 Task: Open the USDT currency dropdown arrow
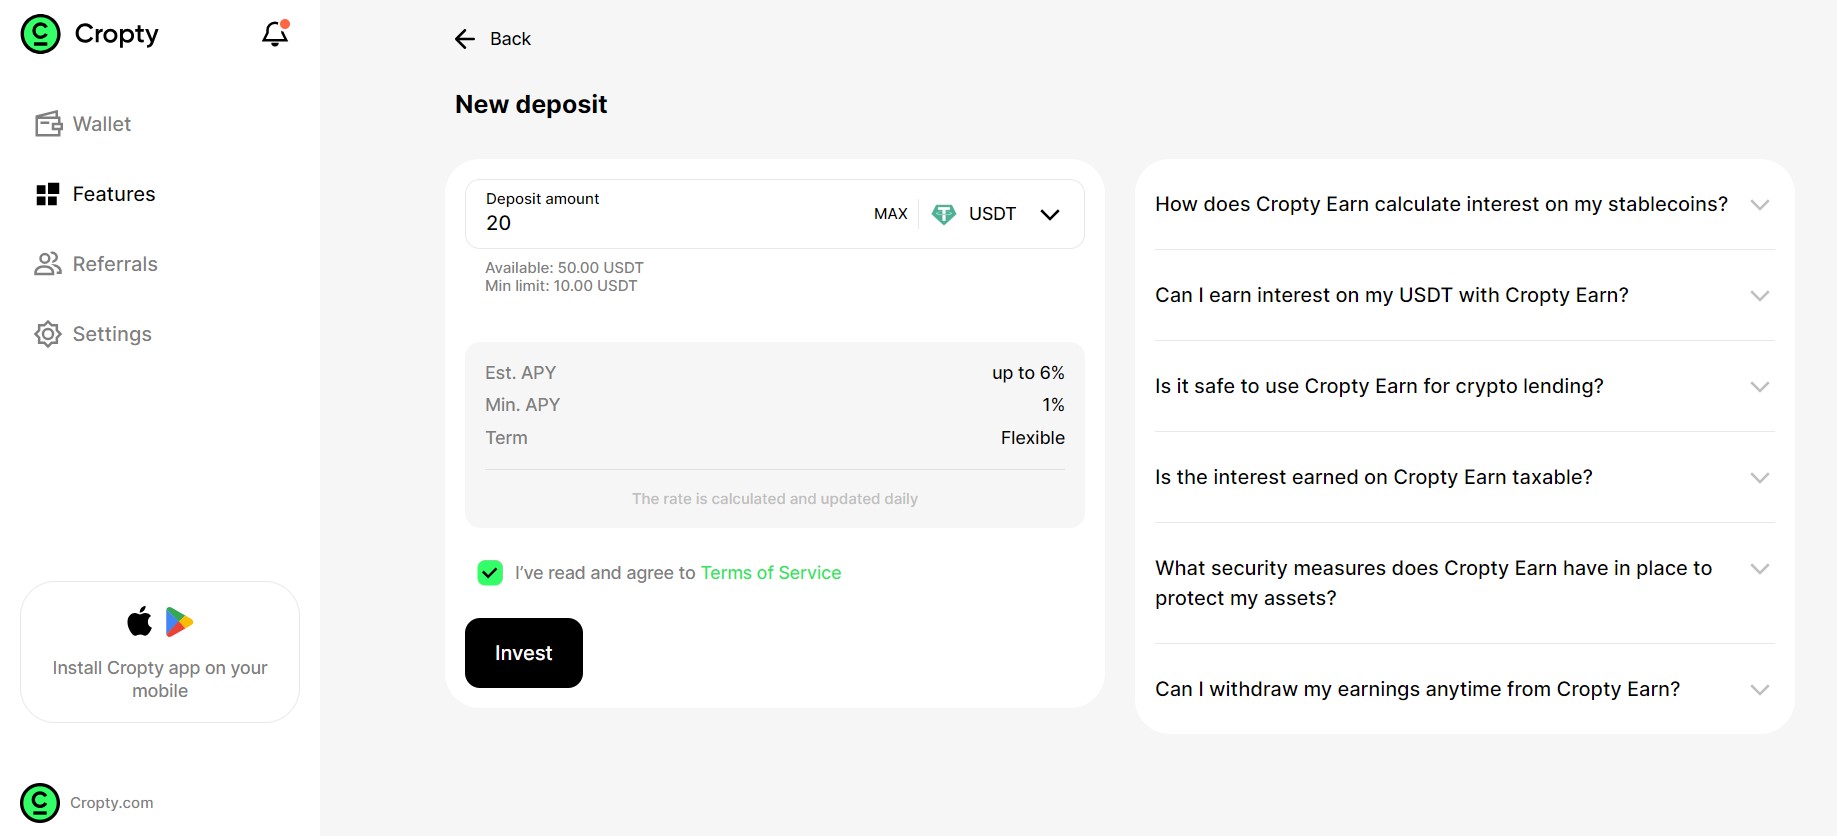tap(1050, 214)
